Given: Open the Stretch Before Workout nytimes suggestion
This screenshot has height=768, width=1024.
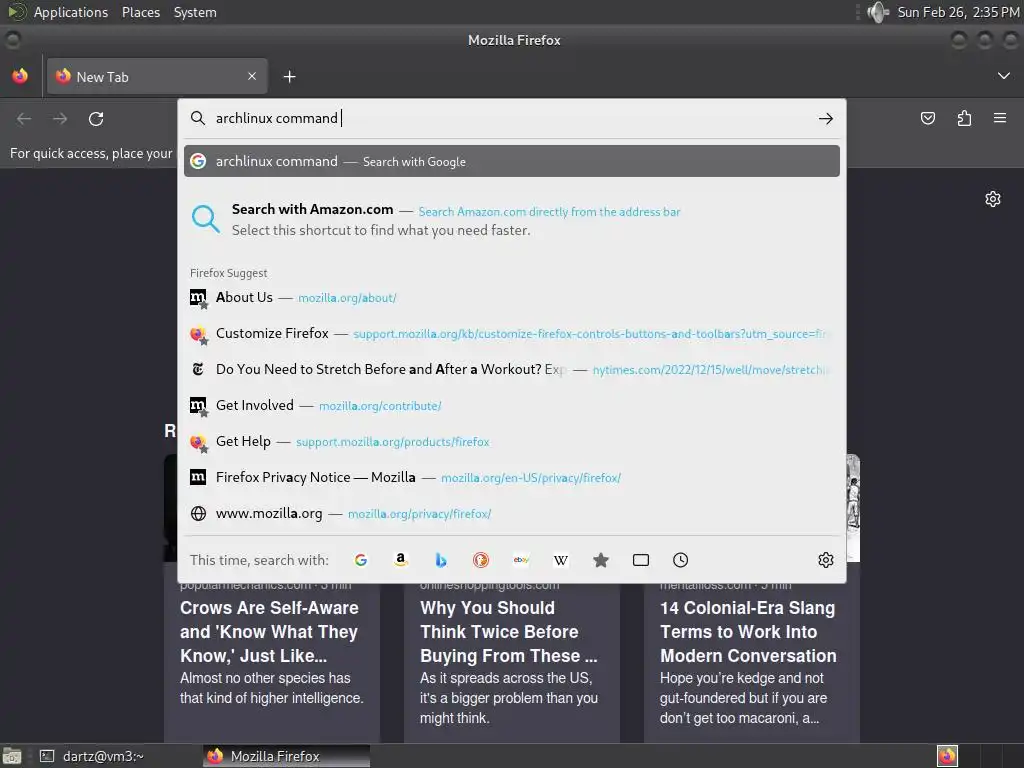Looking at the screenshot, I should coord(512,370).
